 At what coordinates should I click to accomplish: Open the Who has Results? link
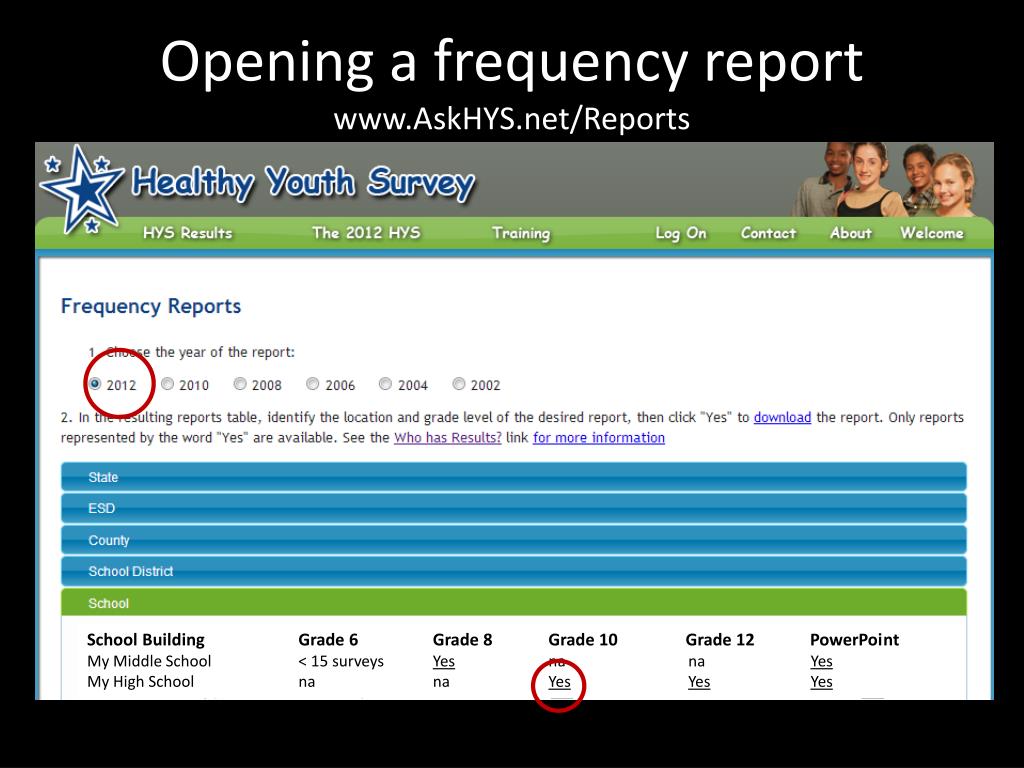tap(448, 438)
